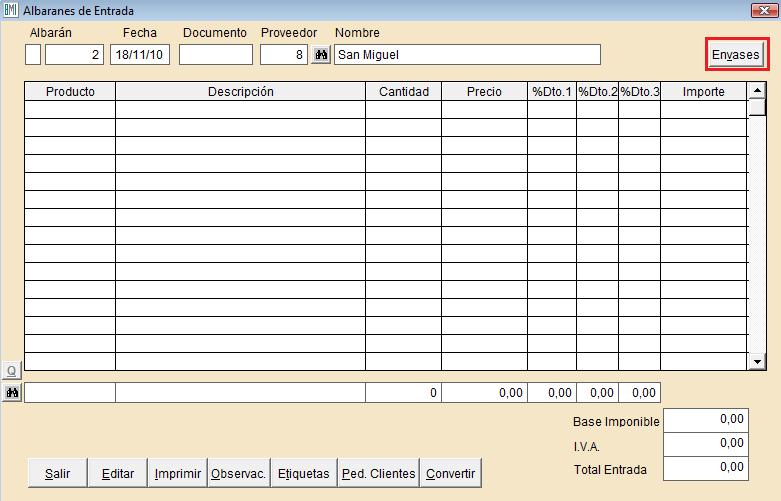The width and height of the screenshot is (781, 501).
Task: Click the binoculars search icon beside Proveedor
Action: pos(320,55)
